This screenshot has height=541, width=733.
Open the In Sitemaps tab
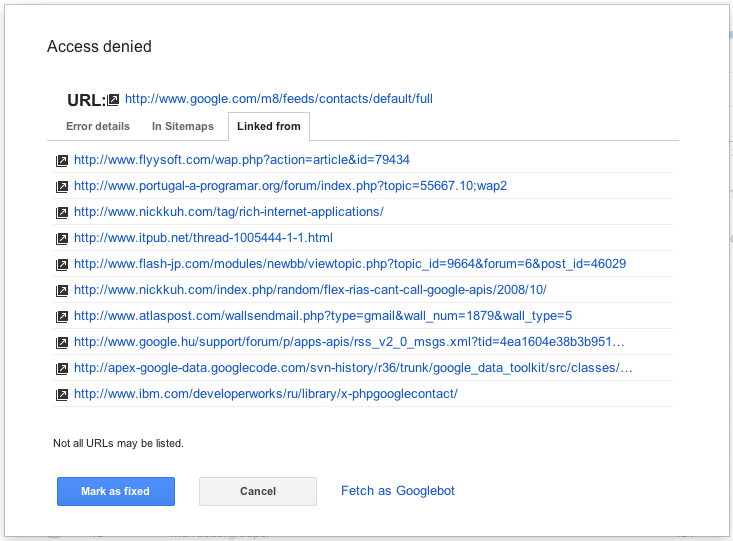[x=183, y=127]
